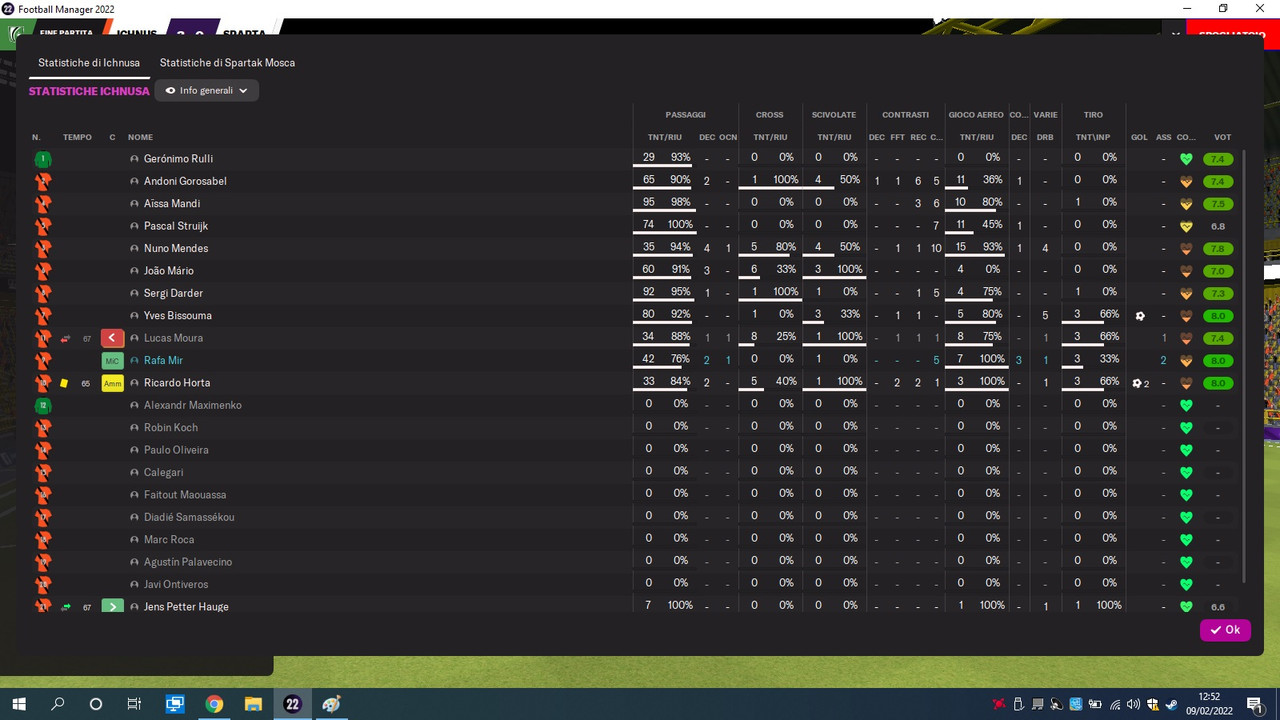
Task: Click Yves Bissouma's 8.0 rating badge
Action: coord(1218,316)
